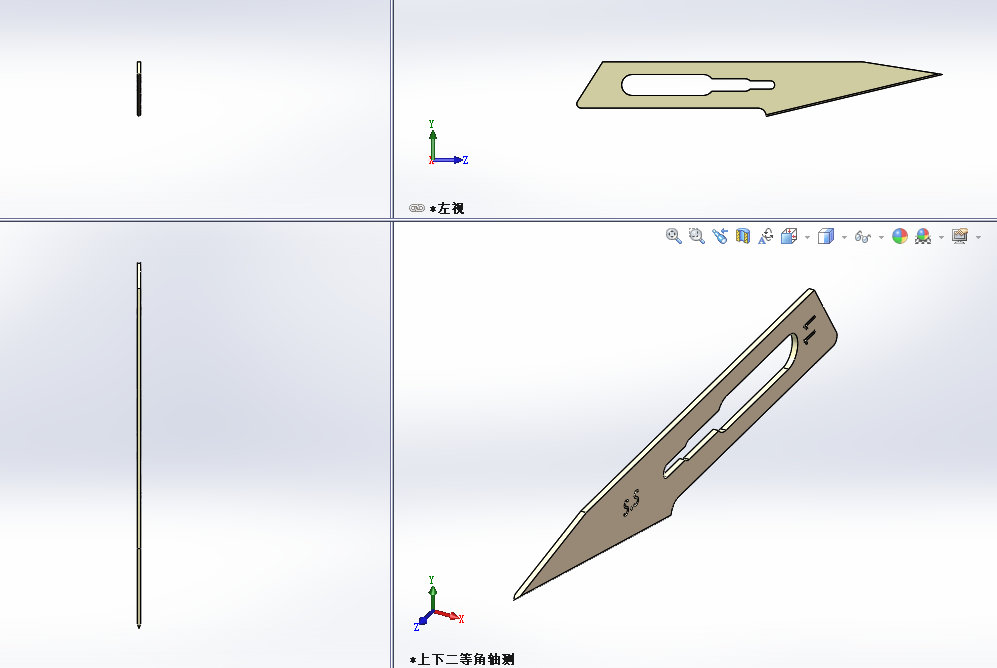Screen dimensions: 997x668
Task: Select the Zoom to Area tool
Action: tap(696, 236)
